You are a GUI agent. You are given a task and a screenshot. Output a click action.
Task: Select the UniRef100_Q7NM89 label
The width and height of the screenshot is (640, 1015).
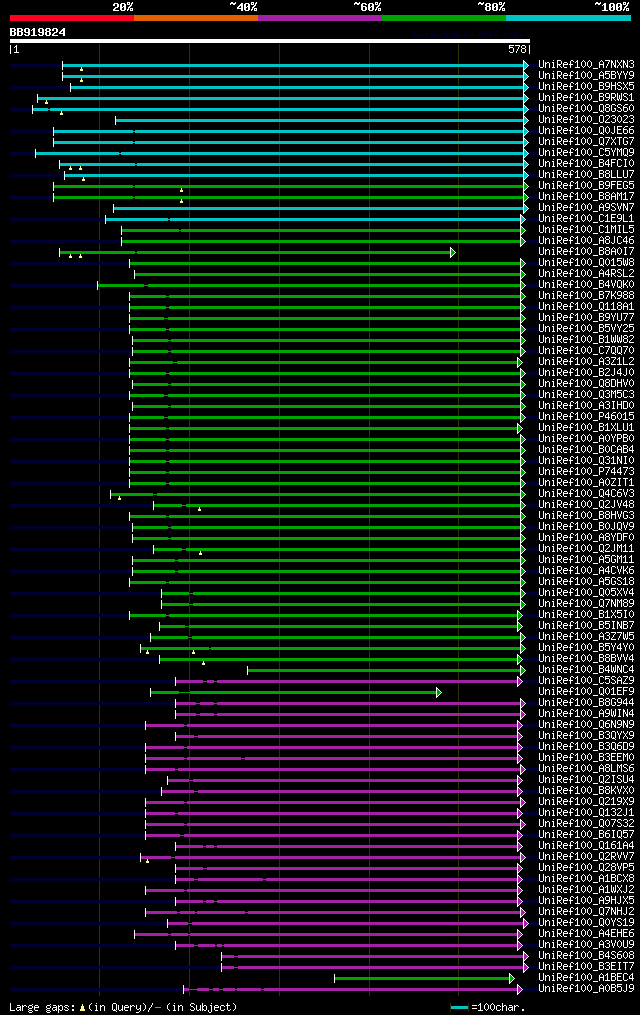click(586, 604)
